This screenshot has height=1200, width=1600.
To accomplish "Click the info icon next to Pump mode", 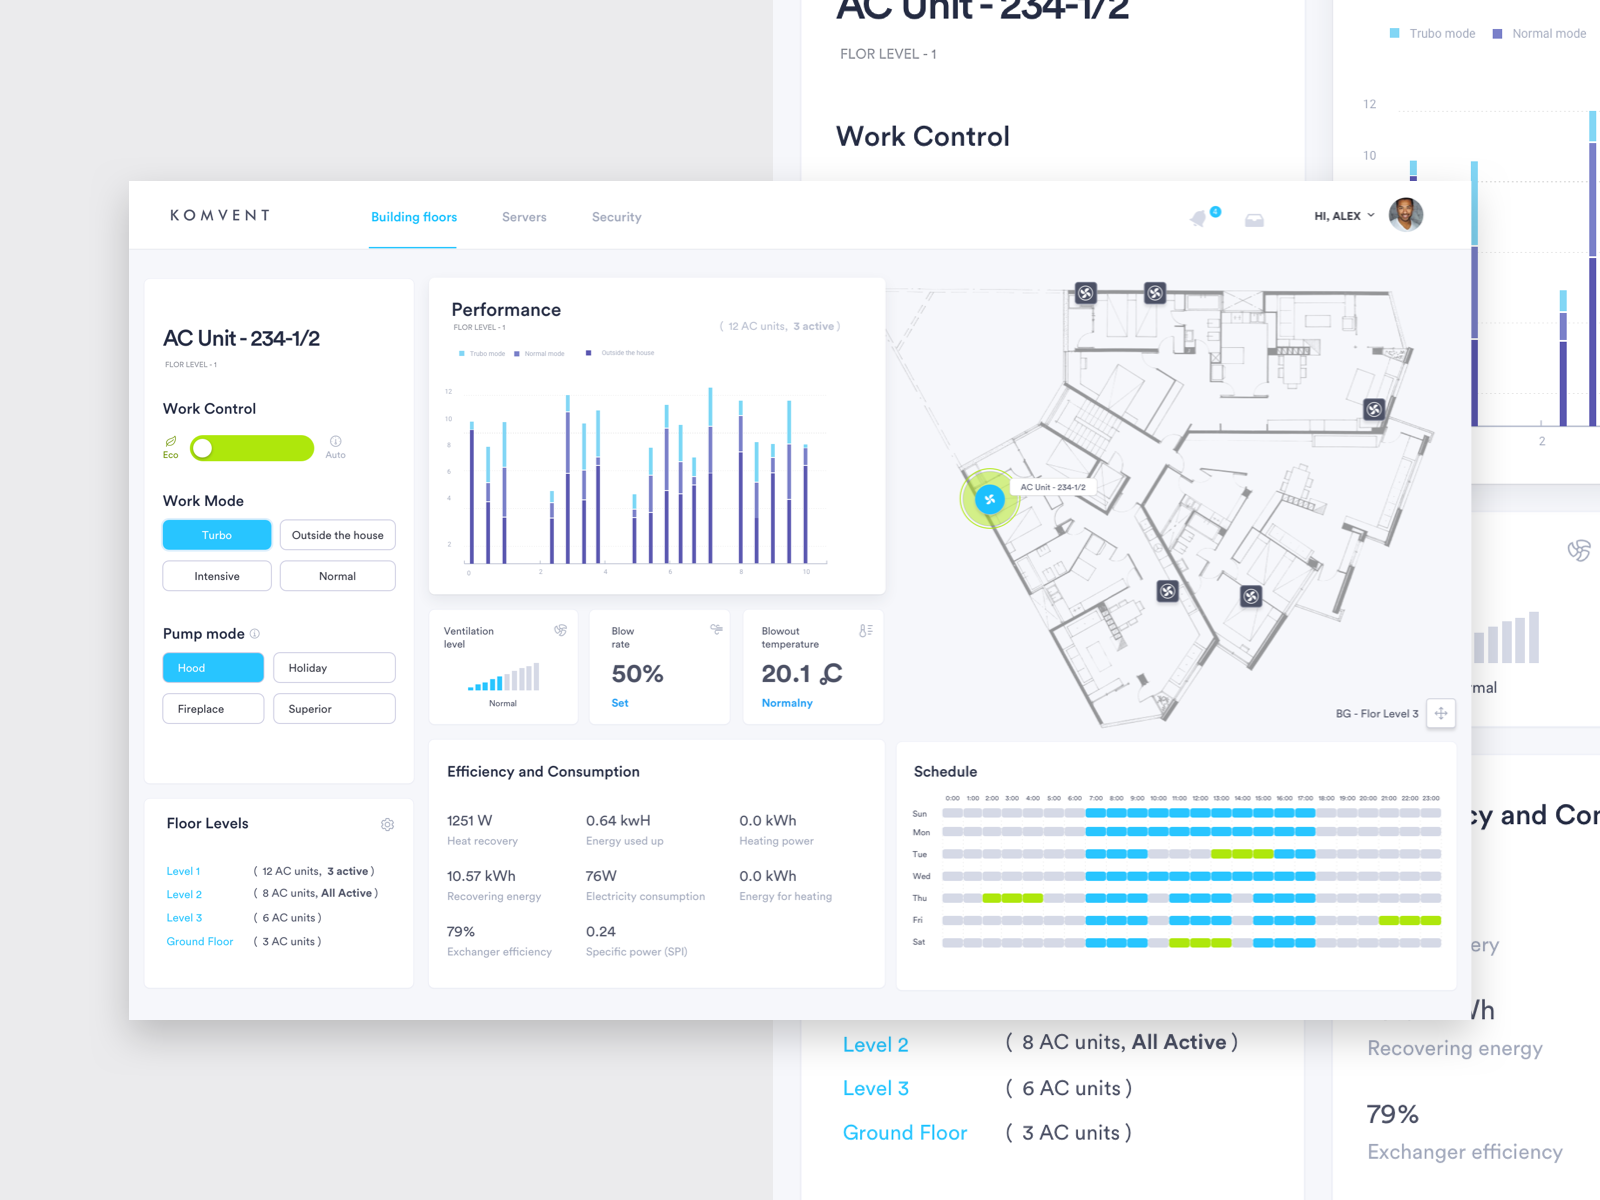I will pos(255,633).
